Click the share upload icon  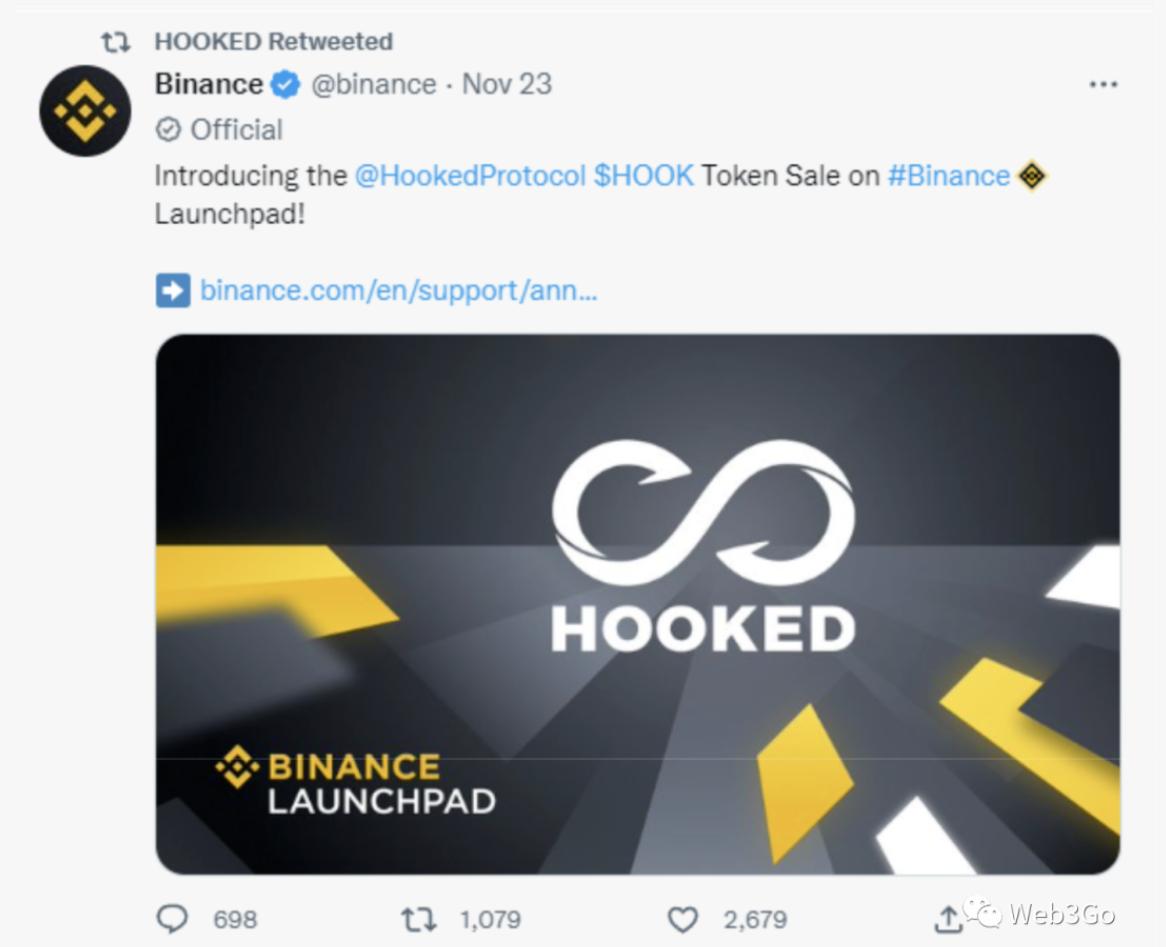(948, 918)
